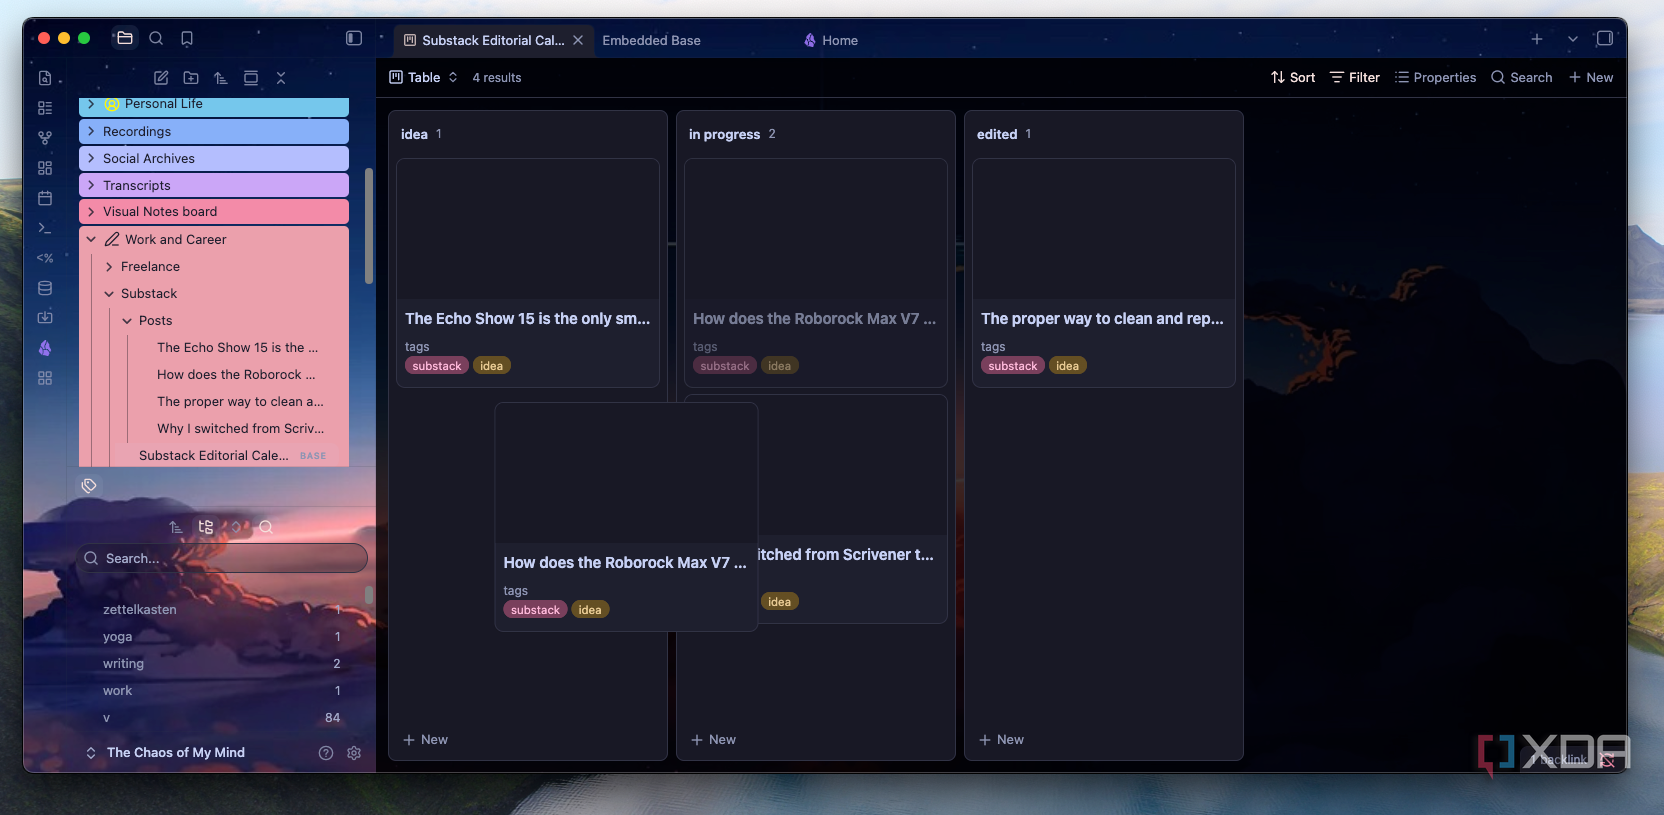The height and width of the screenshot is (815, 1664).
Task: Expand the Freelance folder
Action: point(109,267)
